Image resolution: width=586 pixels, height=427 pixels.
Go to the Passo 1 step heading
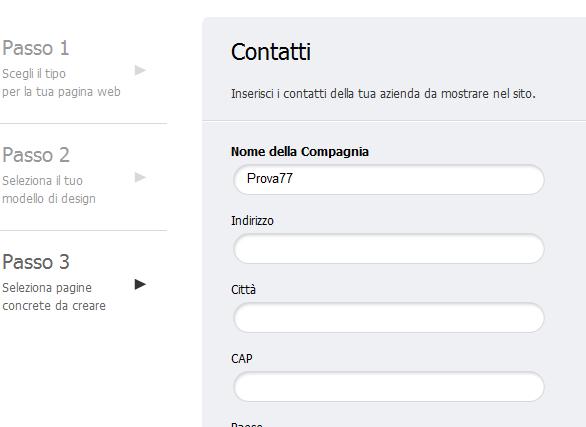(36, 48)
